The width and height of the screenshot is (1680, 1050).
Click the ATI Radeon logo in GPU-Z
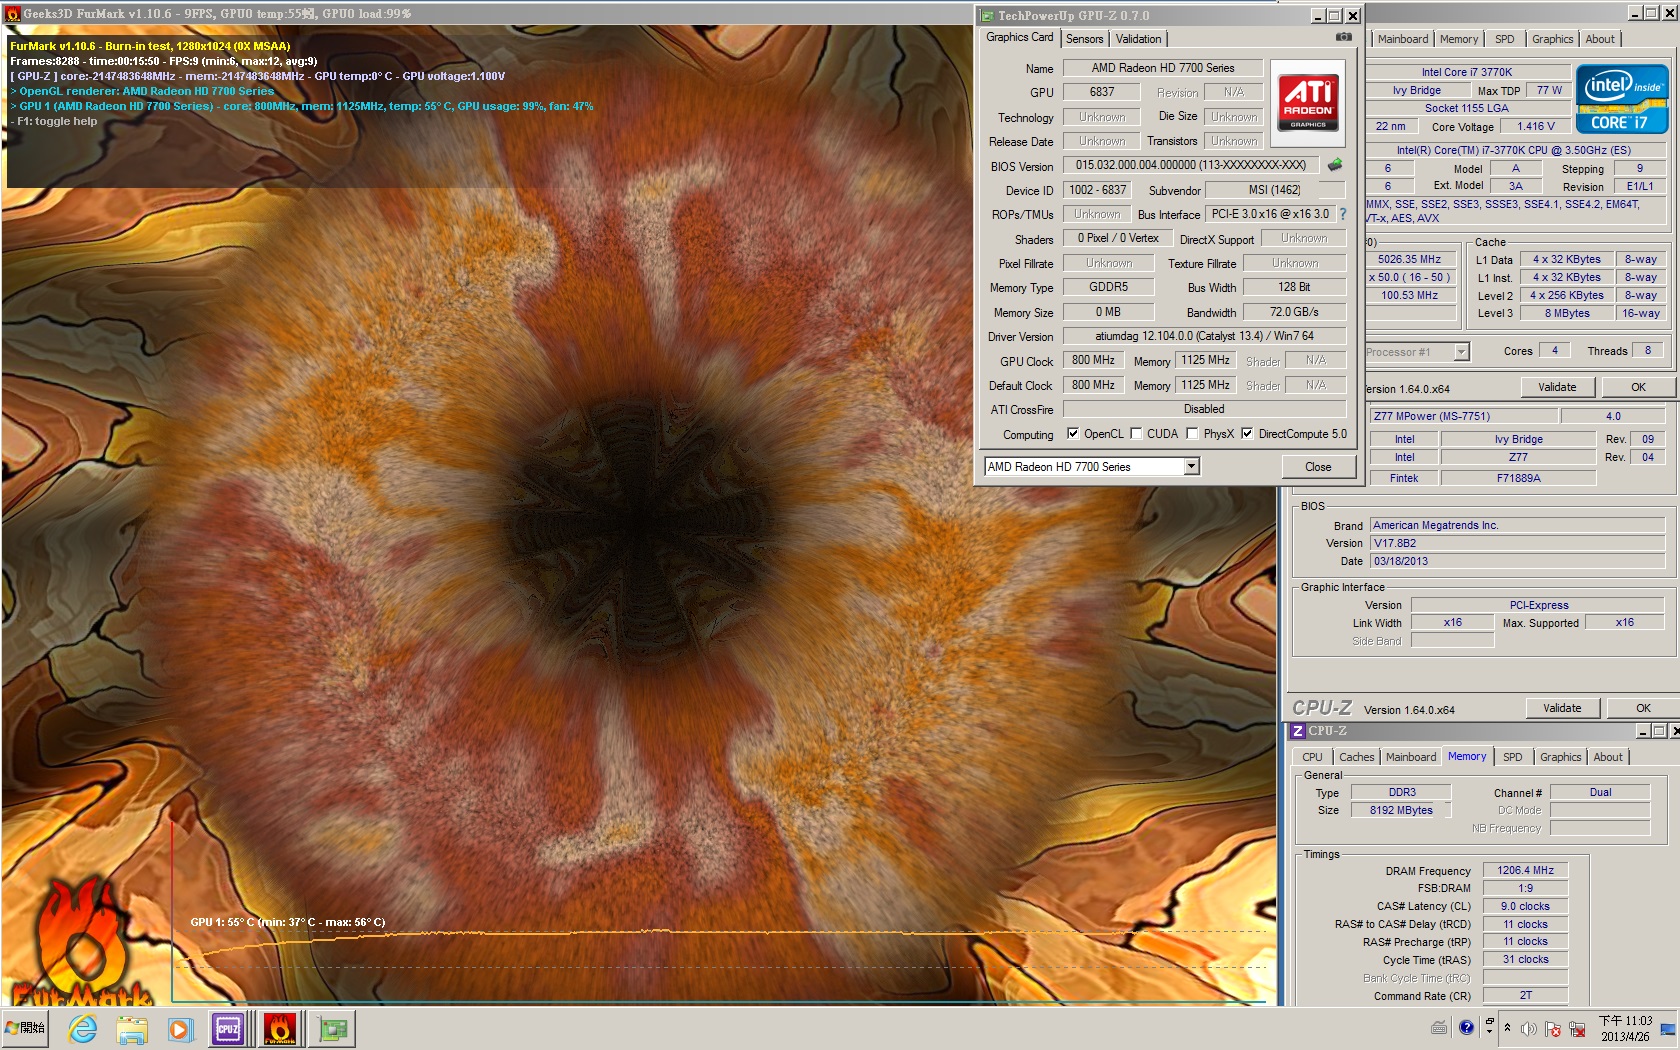click(1308, 100)
